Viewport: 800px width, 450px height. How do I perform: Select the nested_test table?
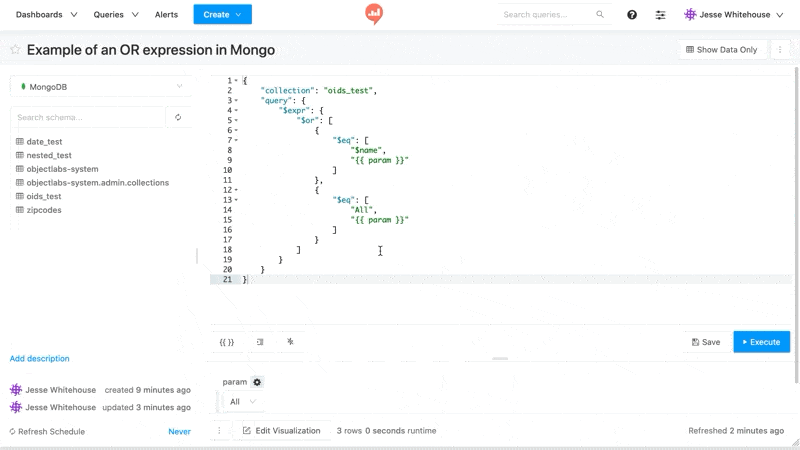(x=49, y=155)
